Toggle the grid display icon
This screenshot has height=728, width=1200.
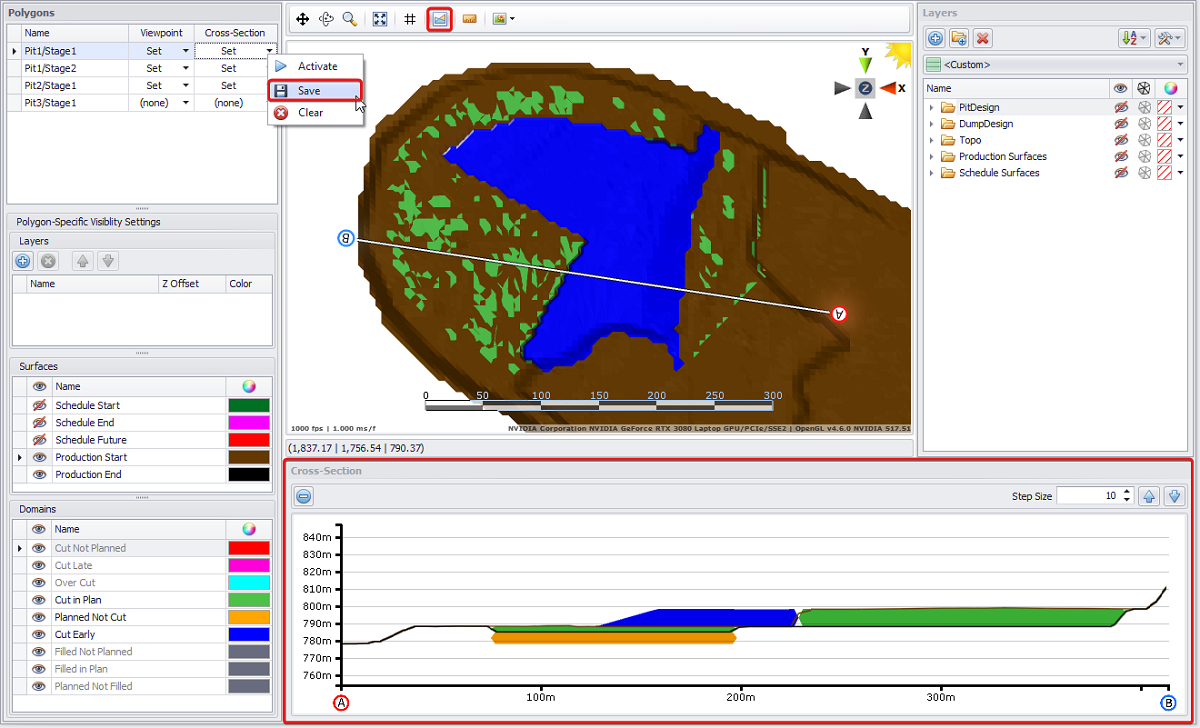pos(410,19)
